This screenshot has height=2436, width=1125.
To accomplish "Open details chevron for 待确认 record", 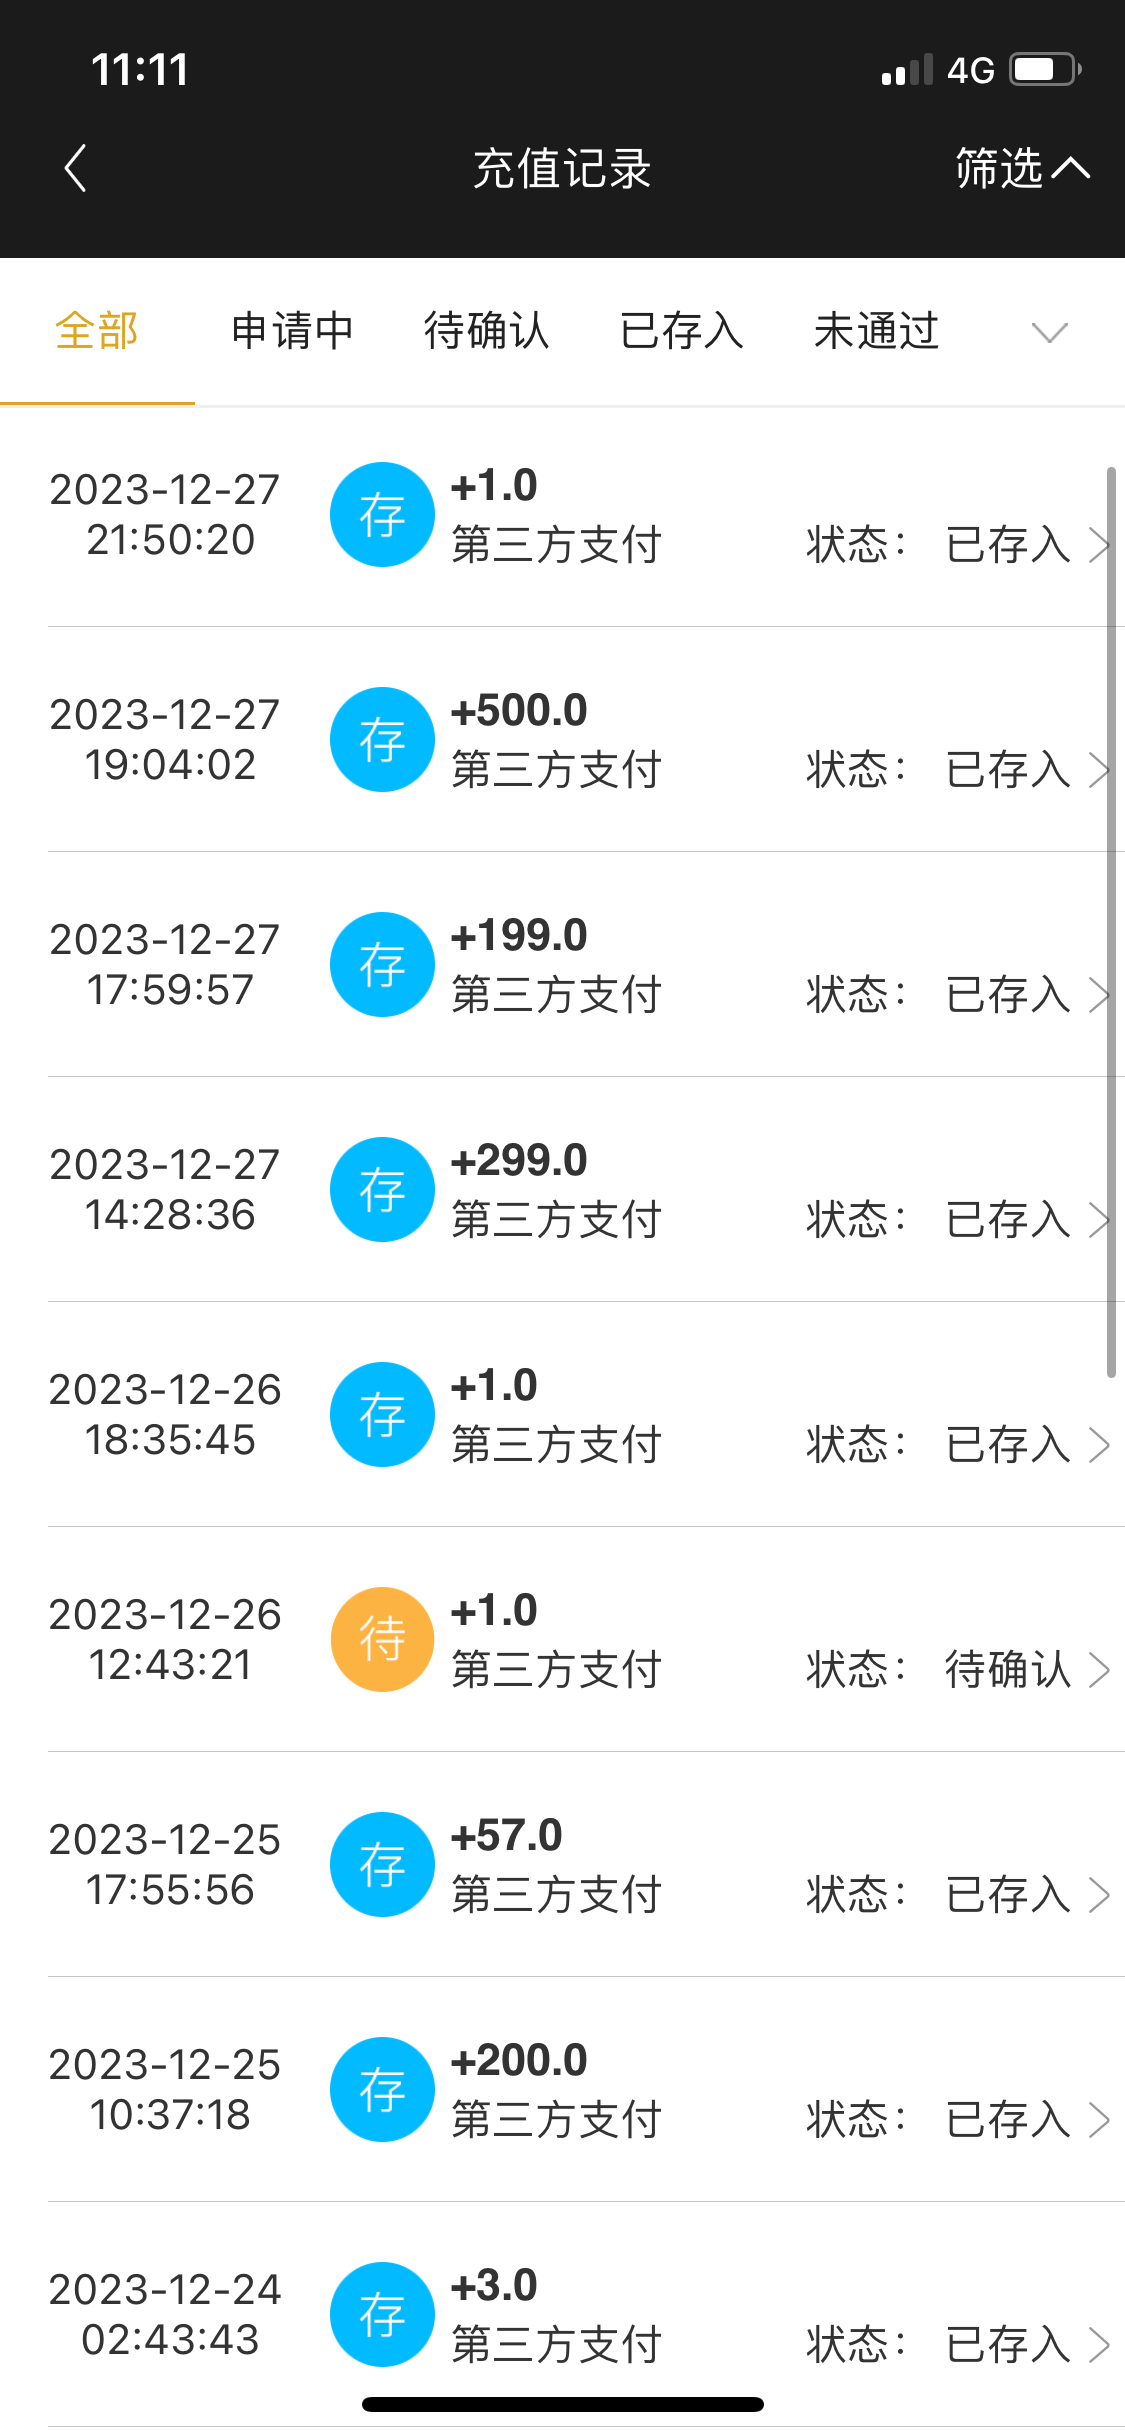I will [1099, 1670].
